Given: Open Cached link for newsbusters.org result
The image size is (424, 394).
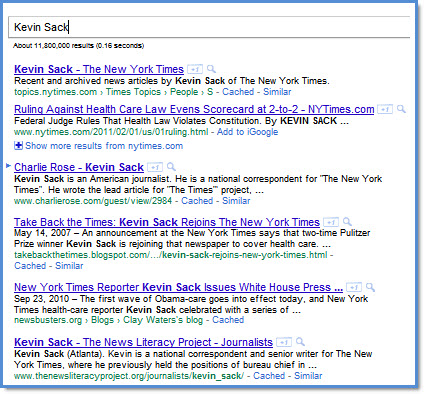Looking at the screenshot, I should click(x=228, y=320).
